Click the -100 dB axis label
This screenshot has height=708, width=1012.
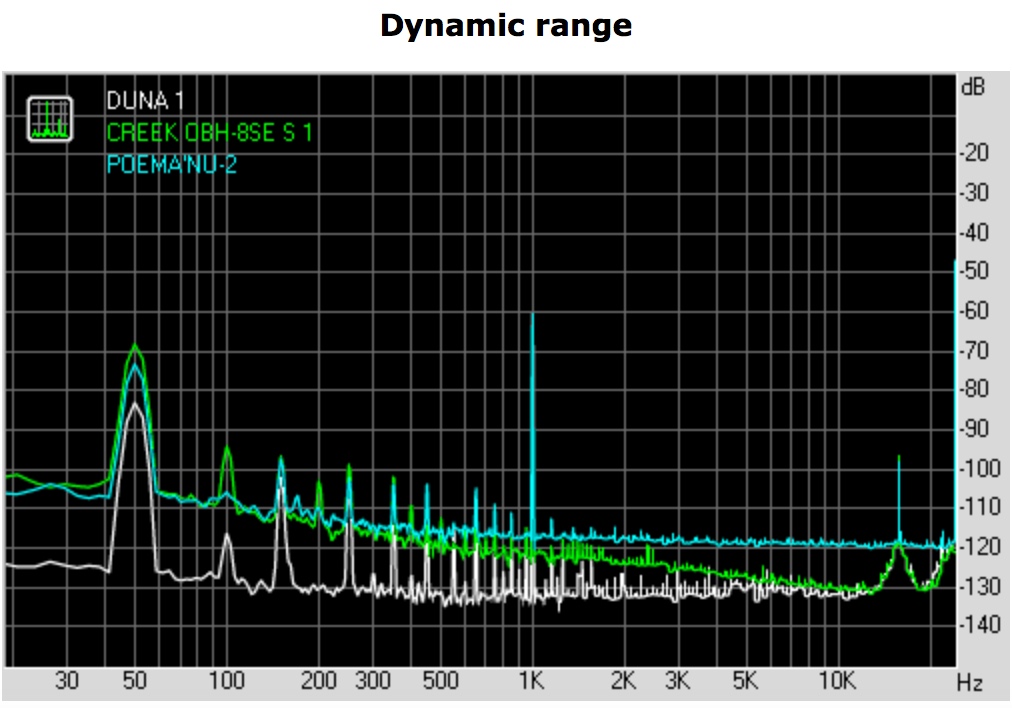[974, 469]
